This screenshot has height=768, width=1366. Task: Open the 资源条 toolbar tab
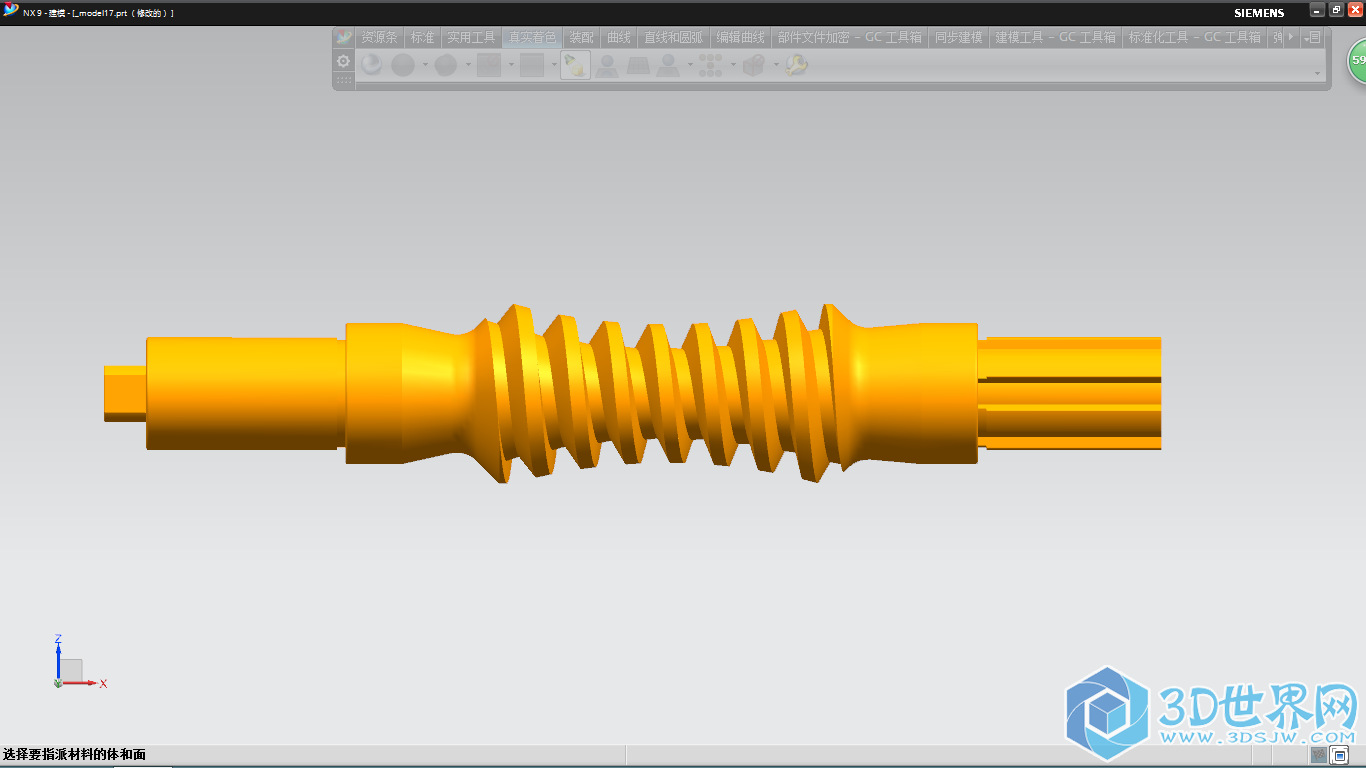click(379, 37)
